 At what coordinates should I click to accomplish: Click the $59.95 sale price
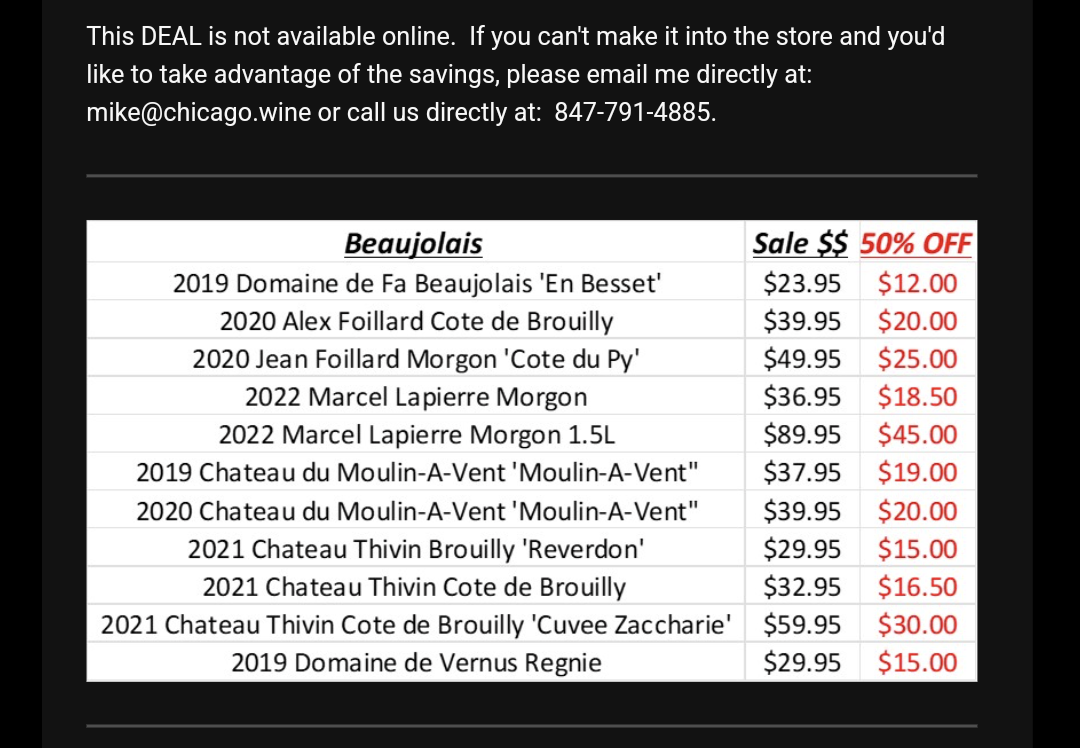point(802,625)
